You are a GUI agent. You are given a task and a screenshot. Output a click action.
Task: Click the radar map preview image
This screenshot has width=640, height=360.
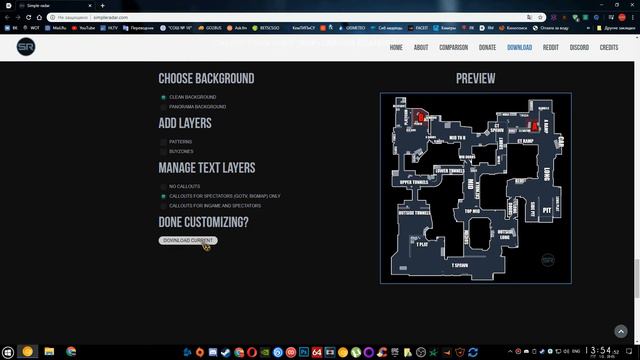(476, 188)
